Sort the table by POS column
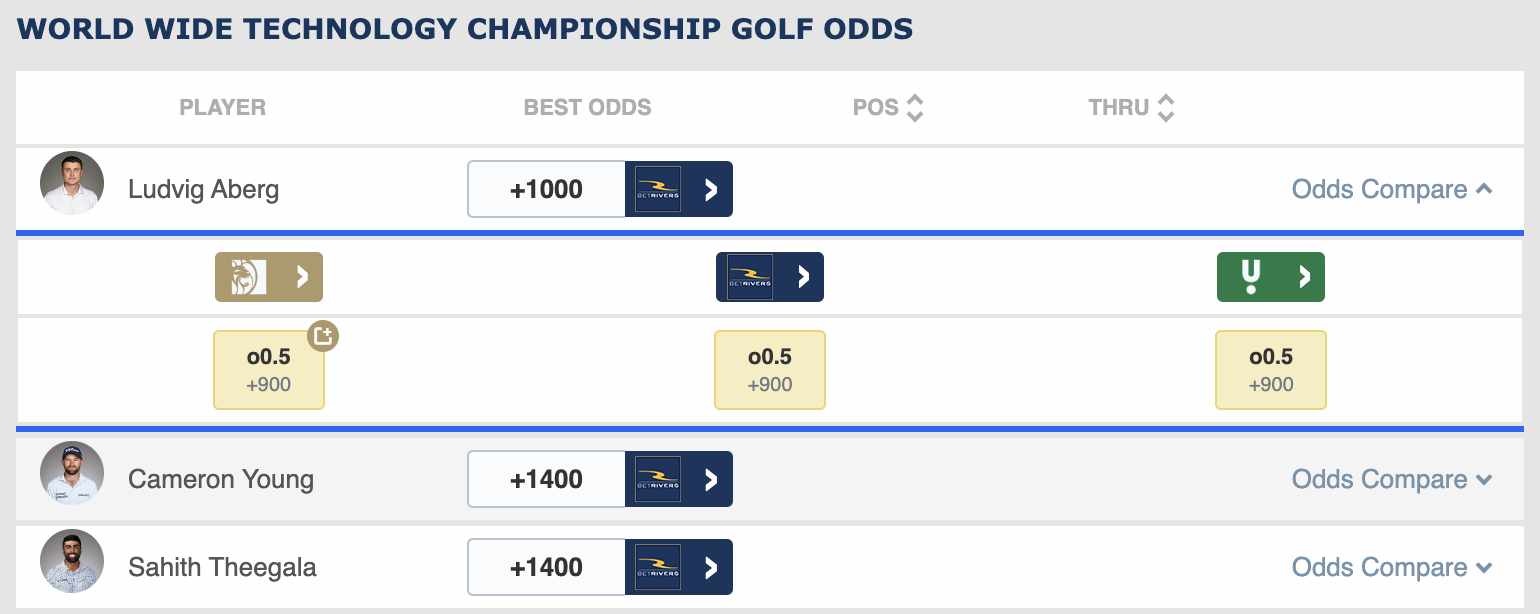This screenshot has height=614, width=1540. tap(888, 108)
